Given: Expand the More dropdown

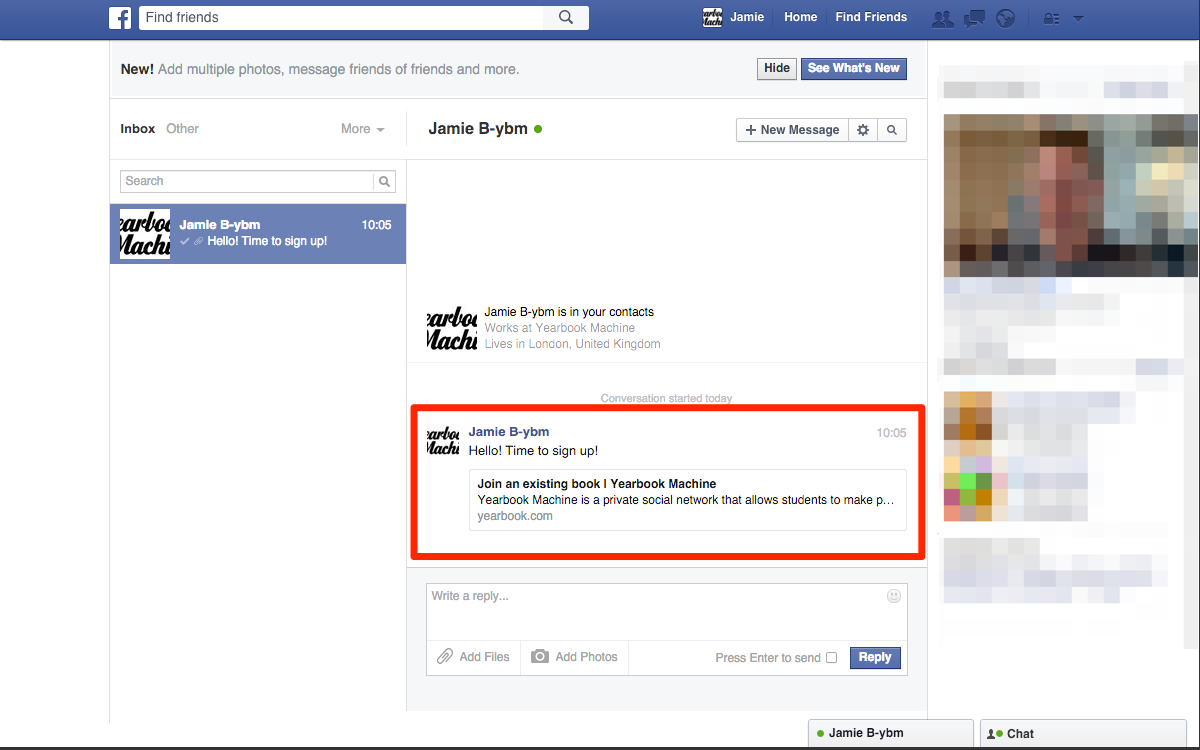Looking at the screenshot, I should [x=363, y=129].
